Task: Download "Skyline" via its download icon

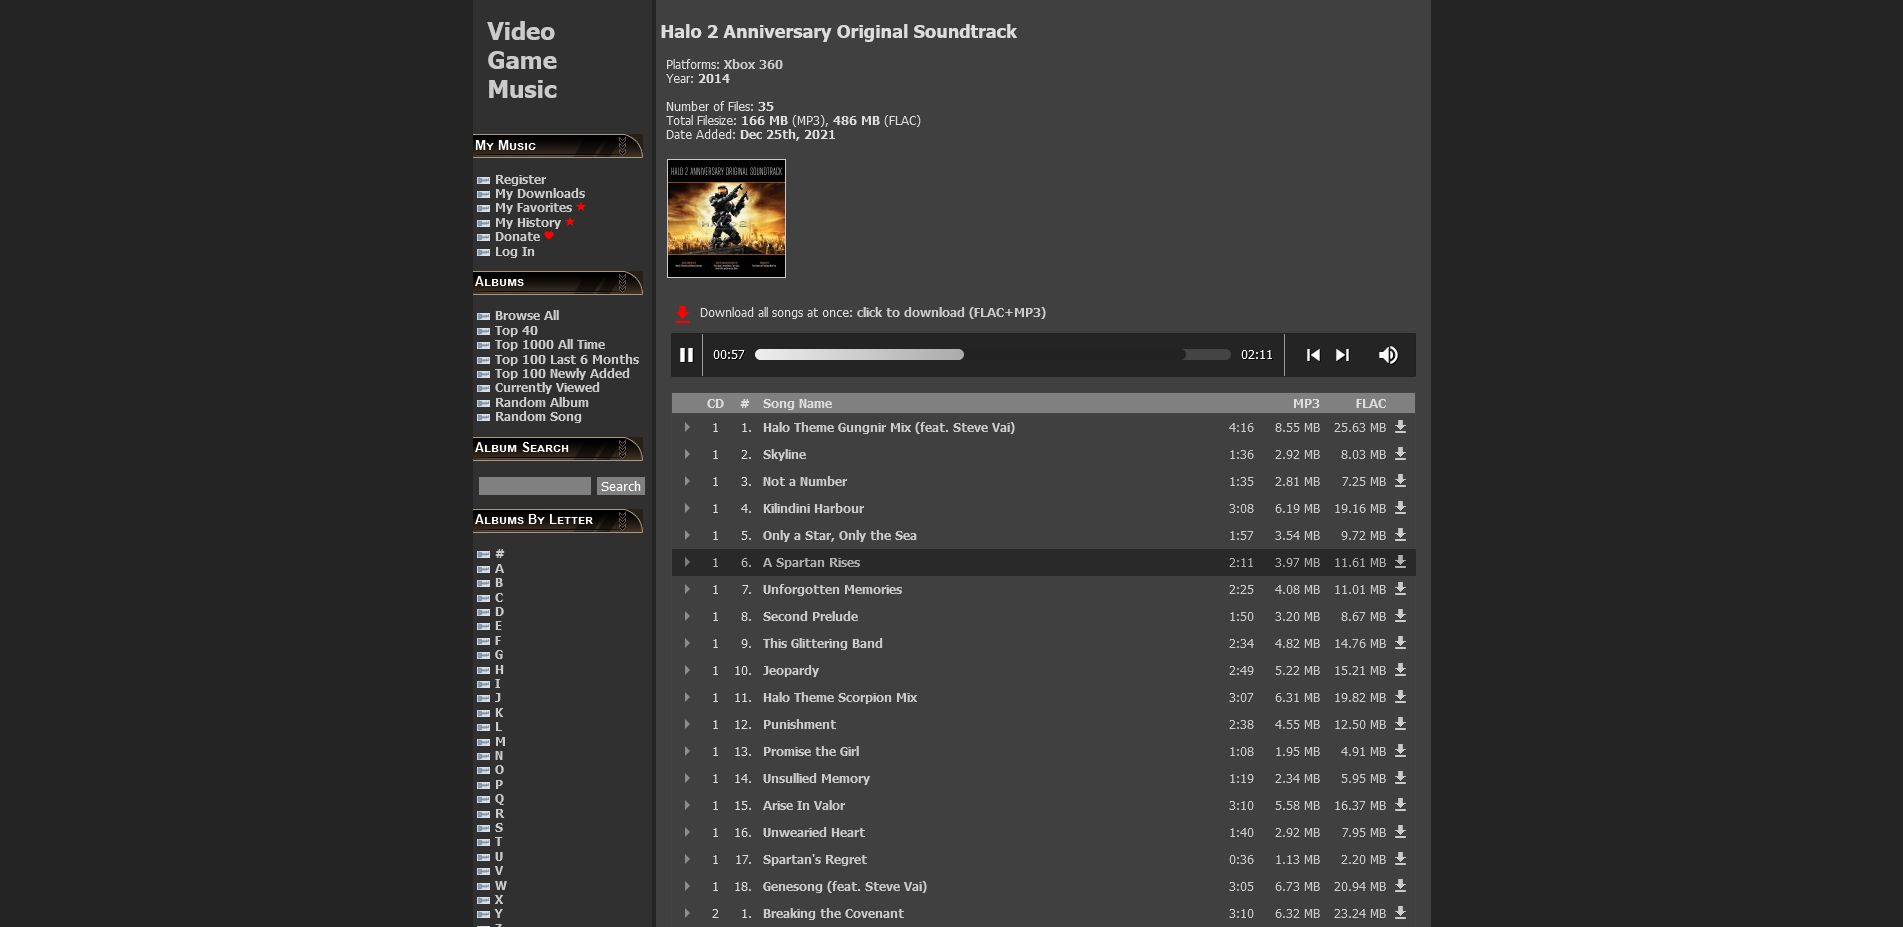Action: tap(1401, 454)
